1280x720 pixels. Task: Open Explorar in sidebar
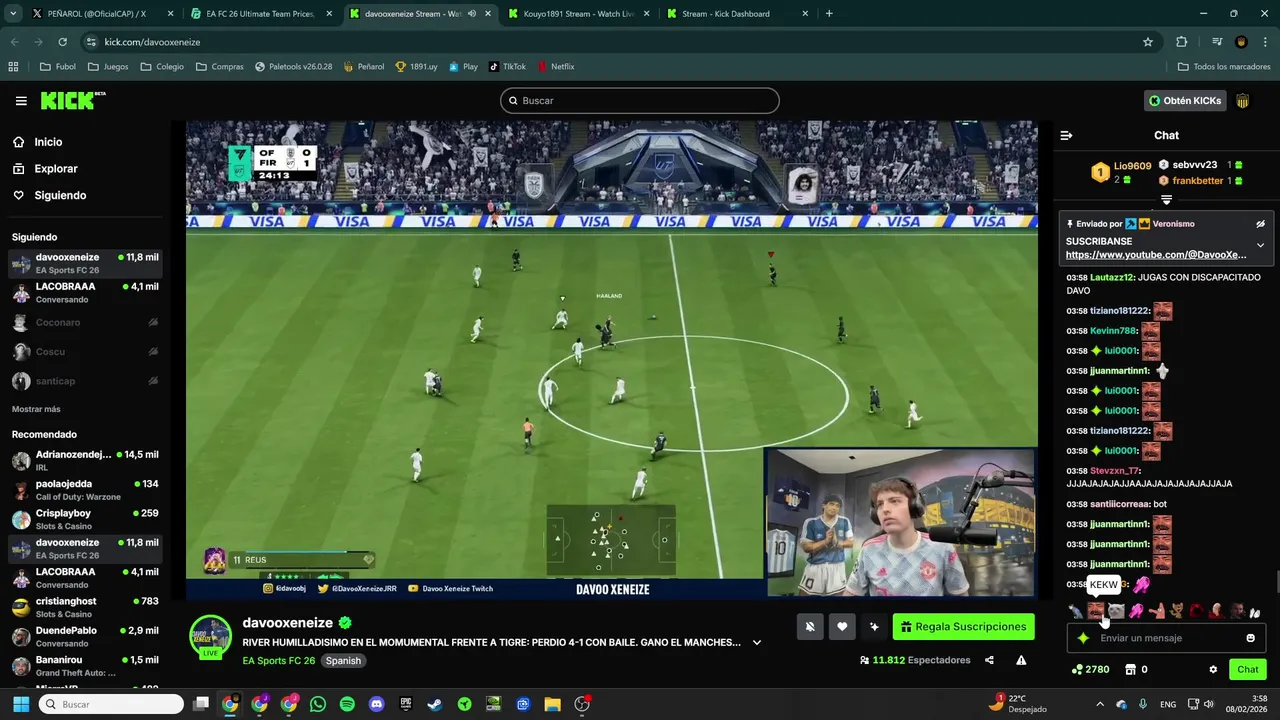pyautogui.click(x=55, y=169)
